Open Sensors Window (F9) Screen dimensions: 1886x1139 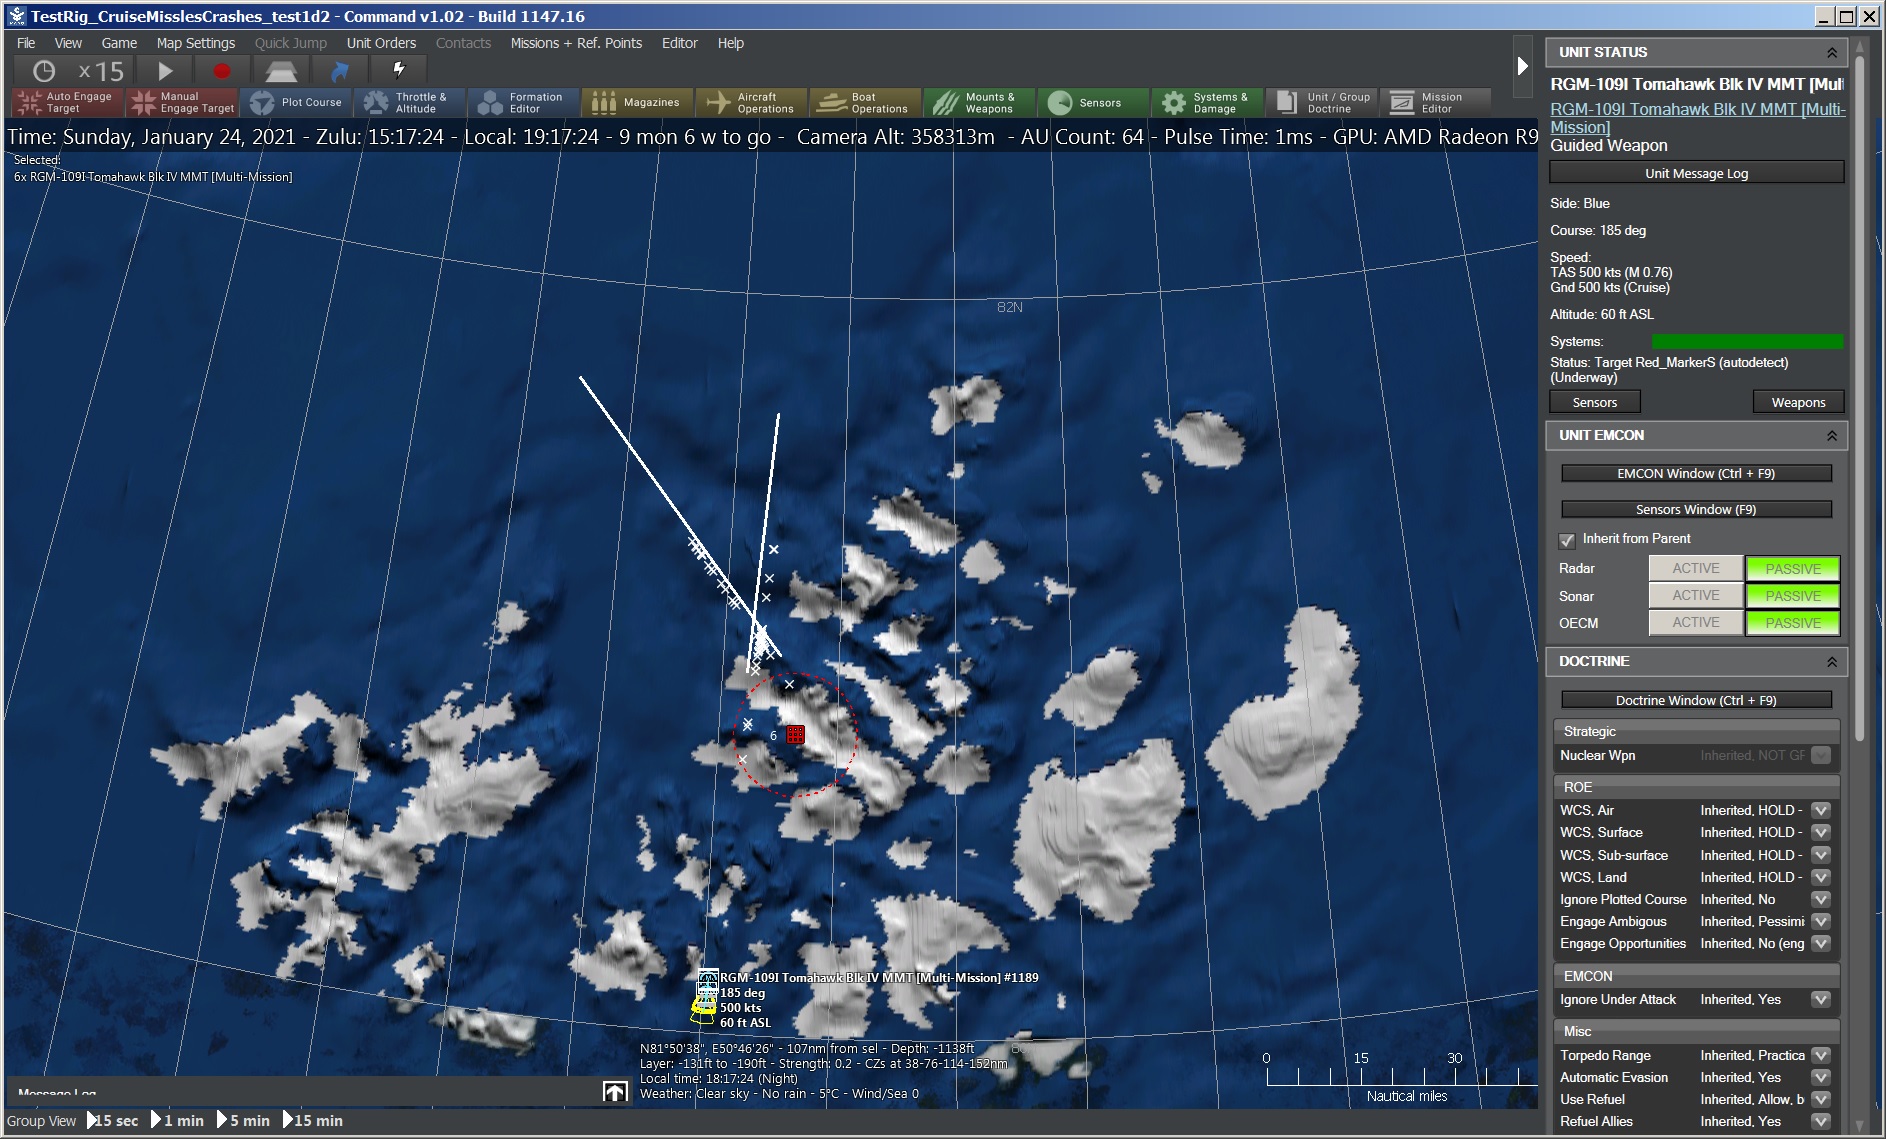[1696, 509]
